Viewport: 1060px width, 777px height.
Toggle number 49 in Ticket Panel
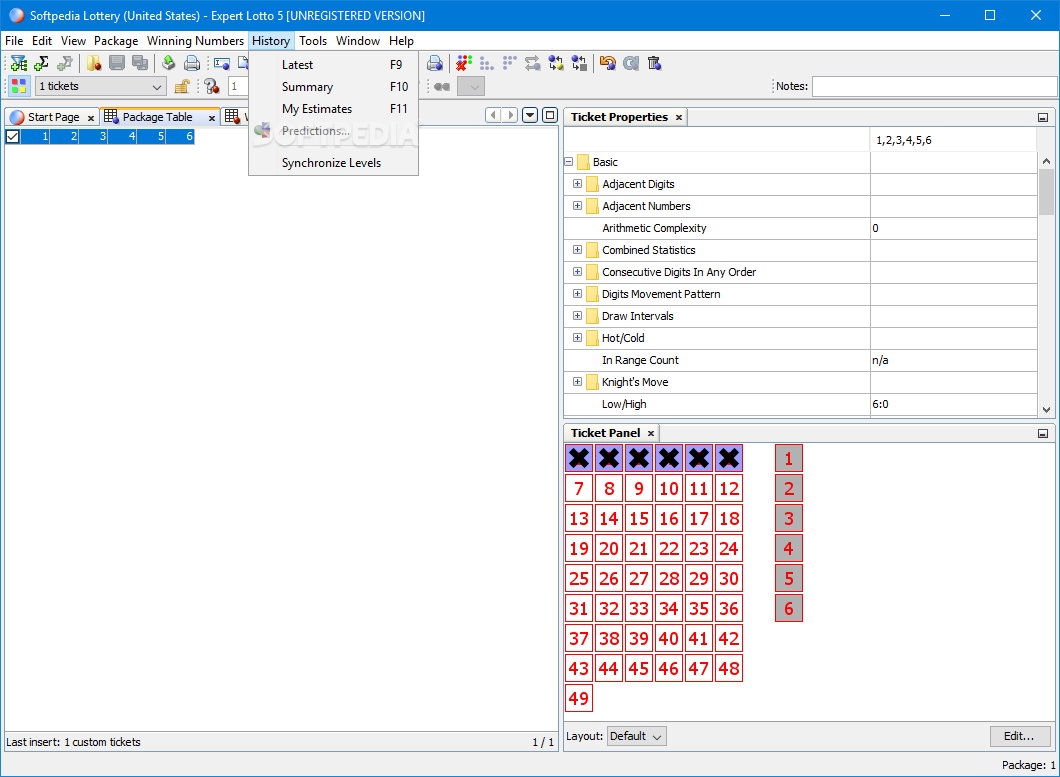[579, 699]
